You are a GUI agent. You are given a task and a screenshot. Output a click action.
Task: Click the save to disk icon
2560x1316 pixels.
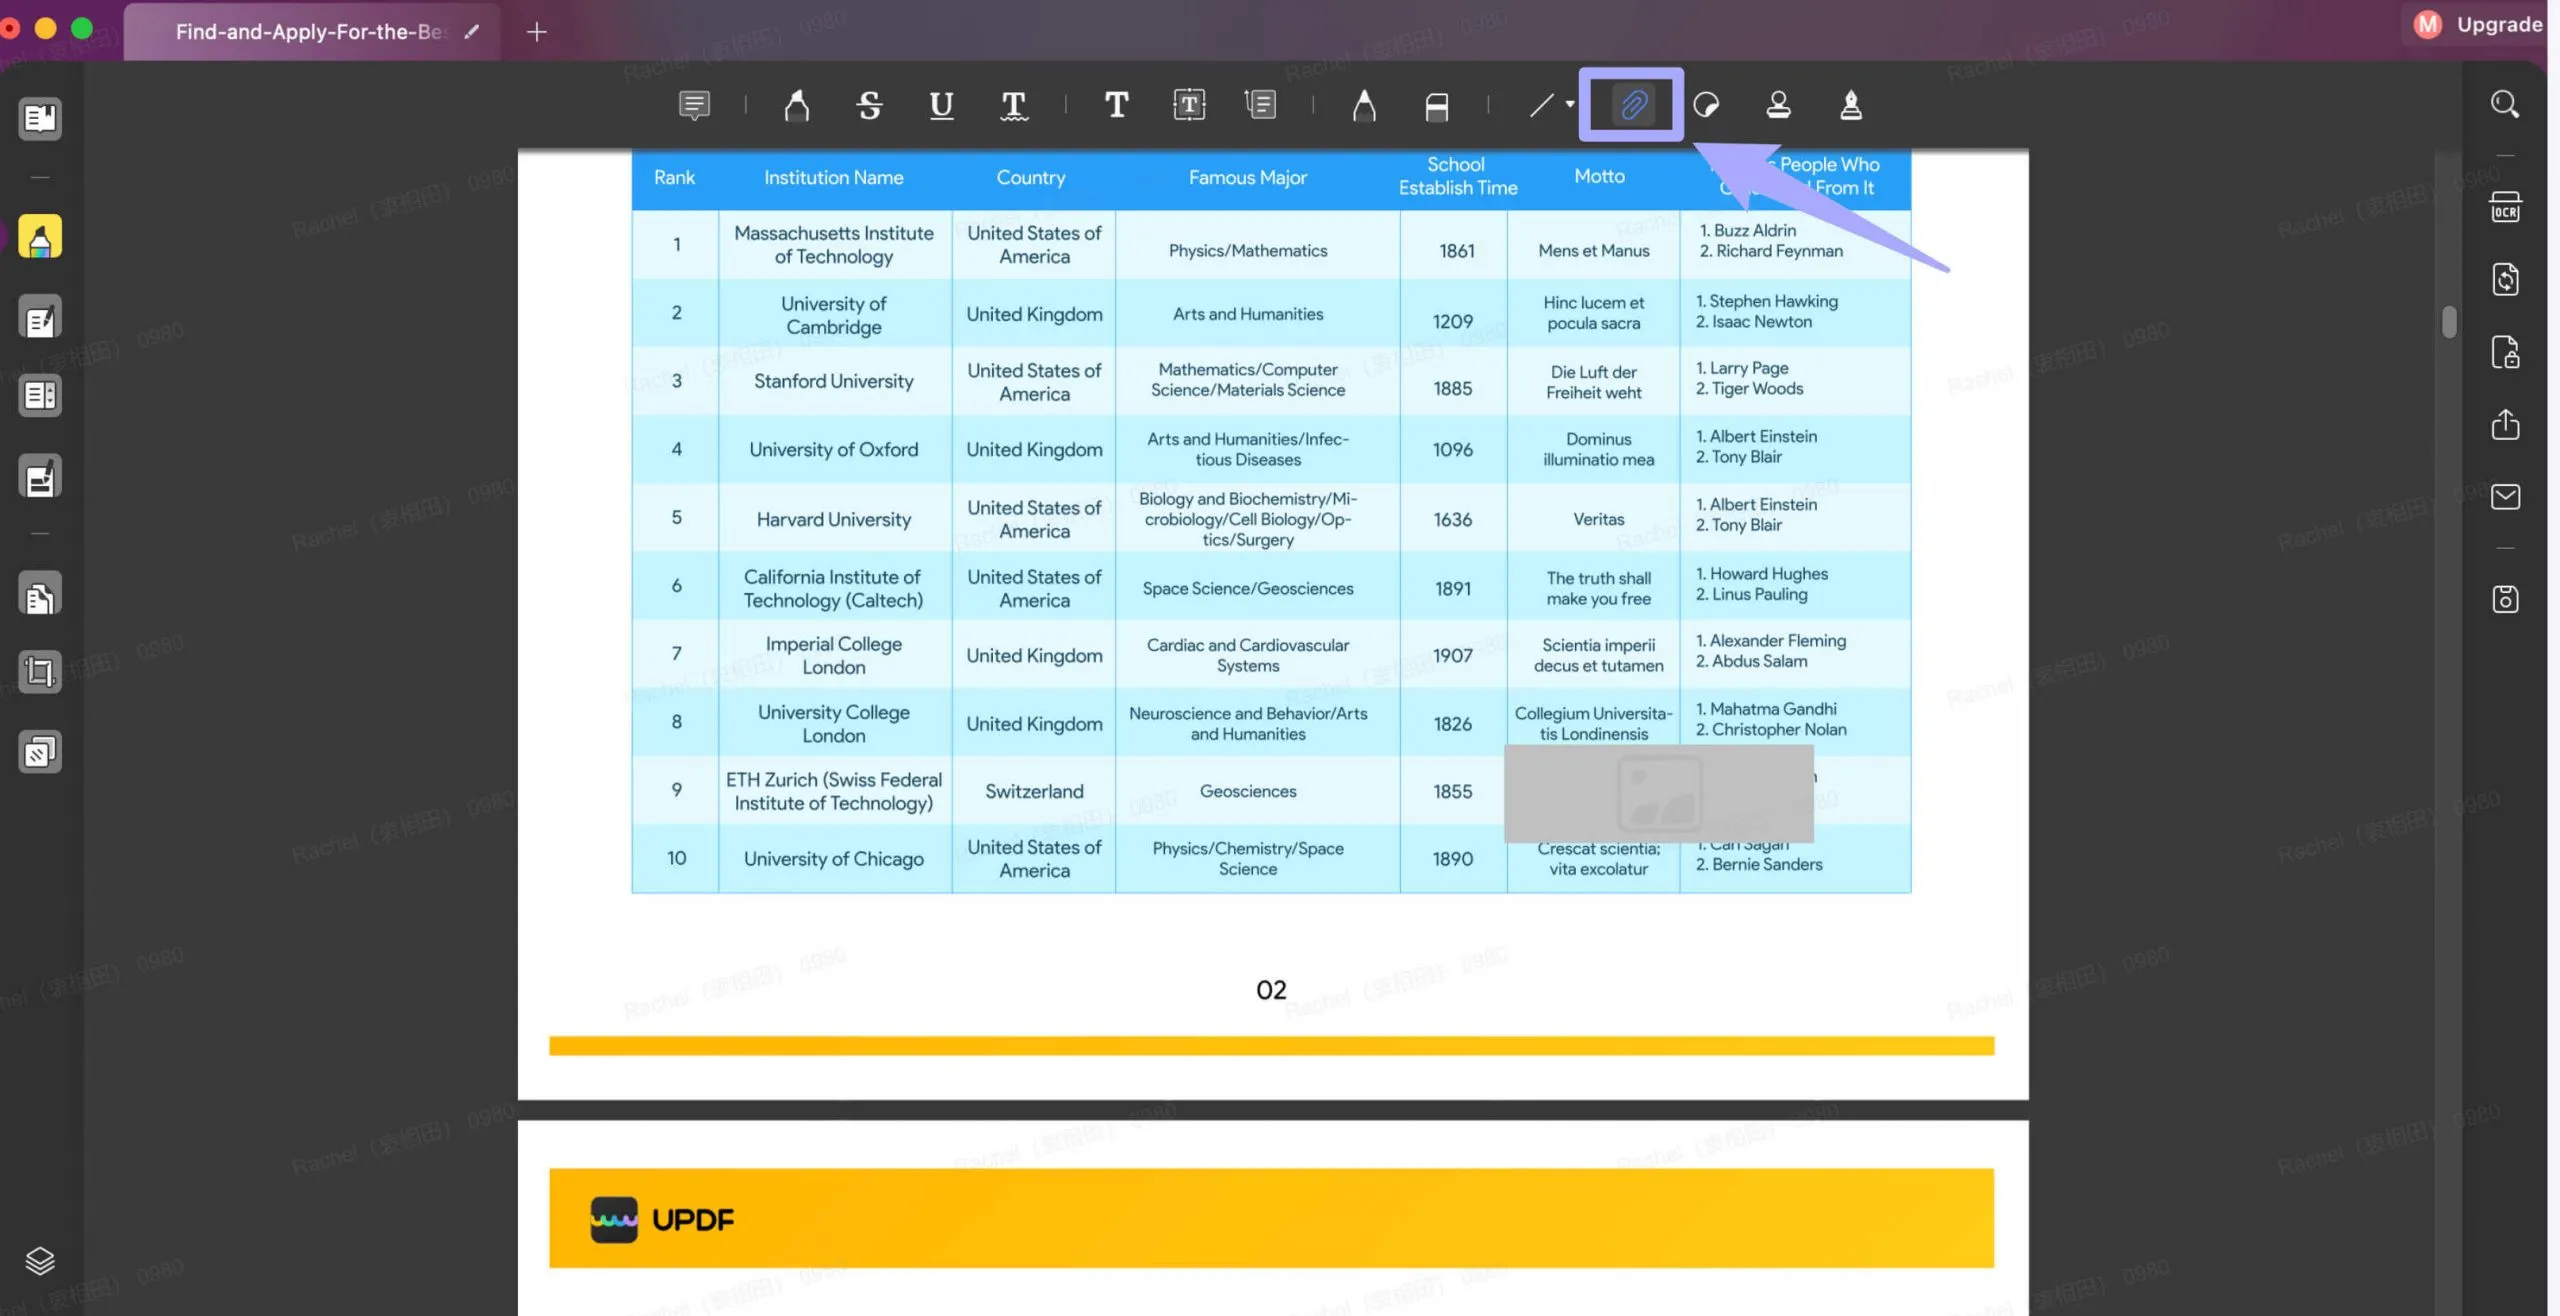[x=2505, y=599]
